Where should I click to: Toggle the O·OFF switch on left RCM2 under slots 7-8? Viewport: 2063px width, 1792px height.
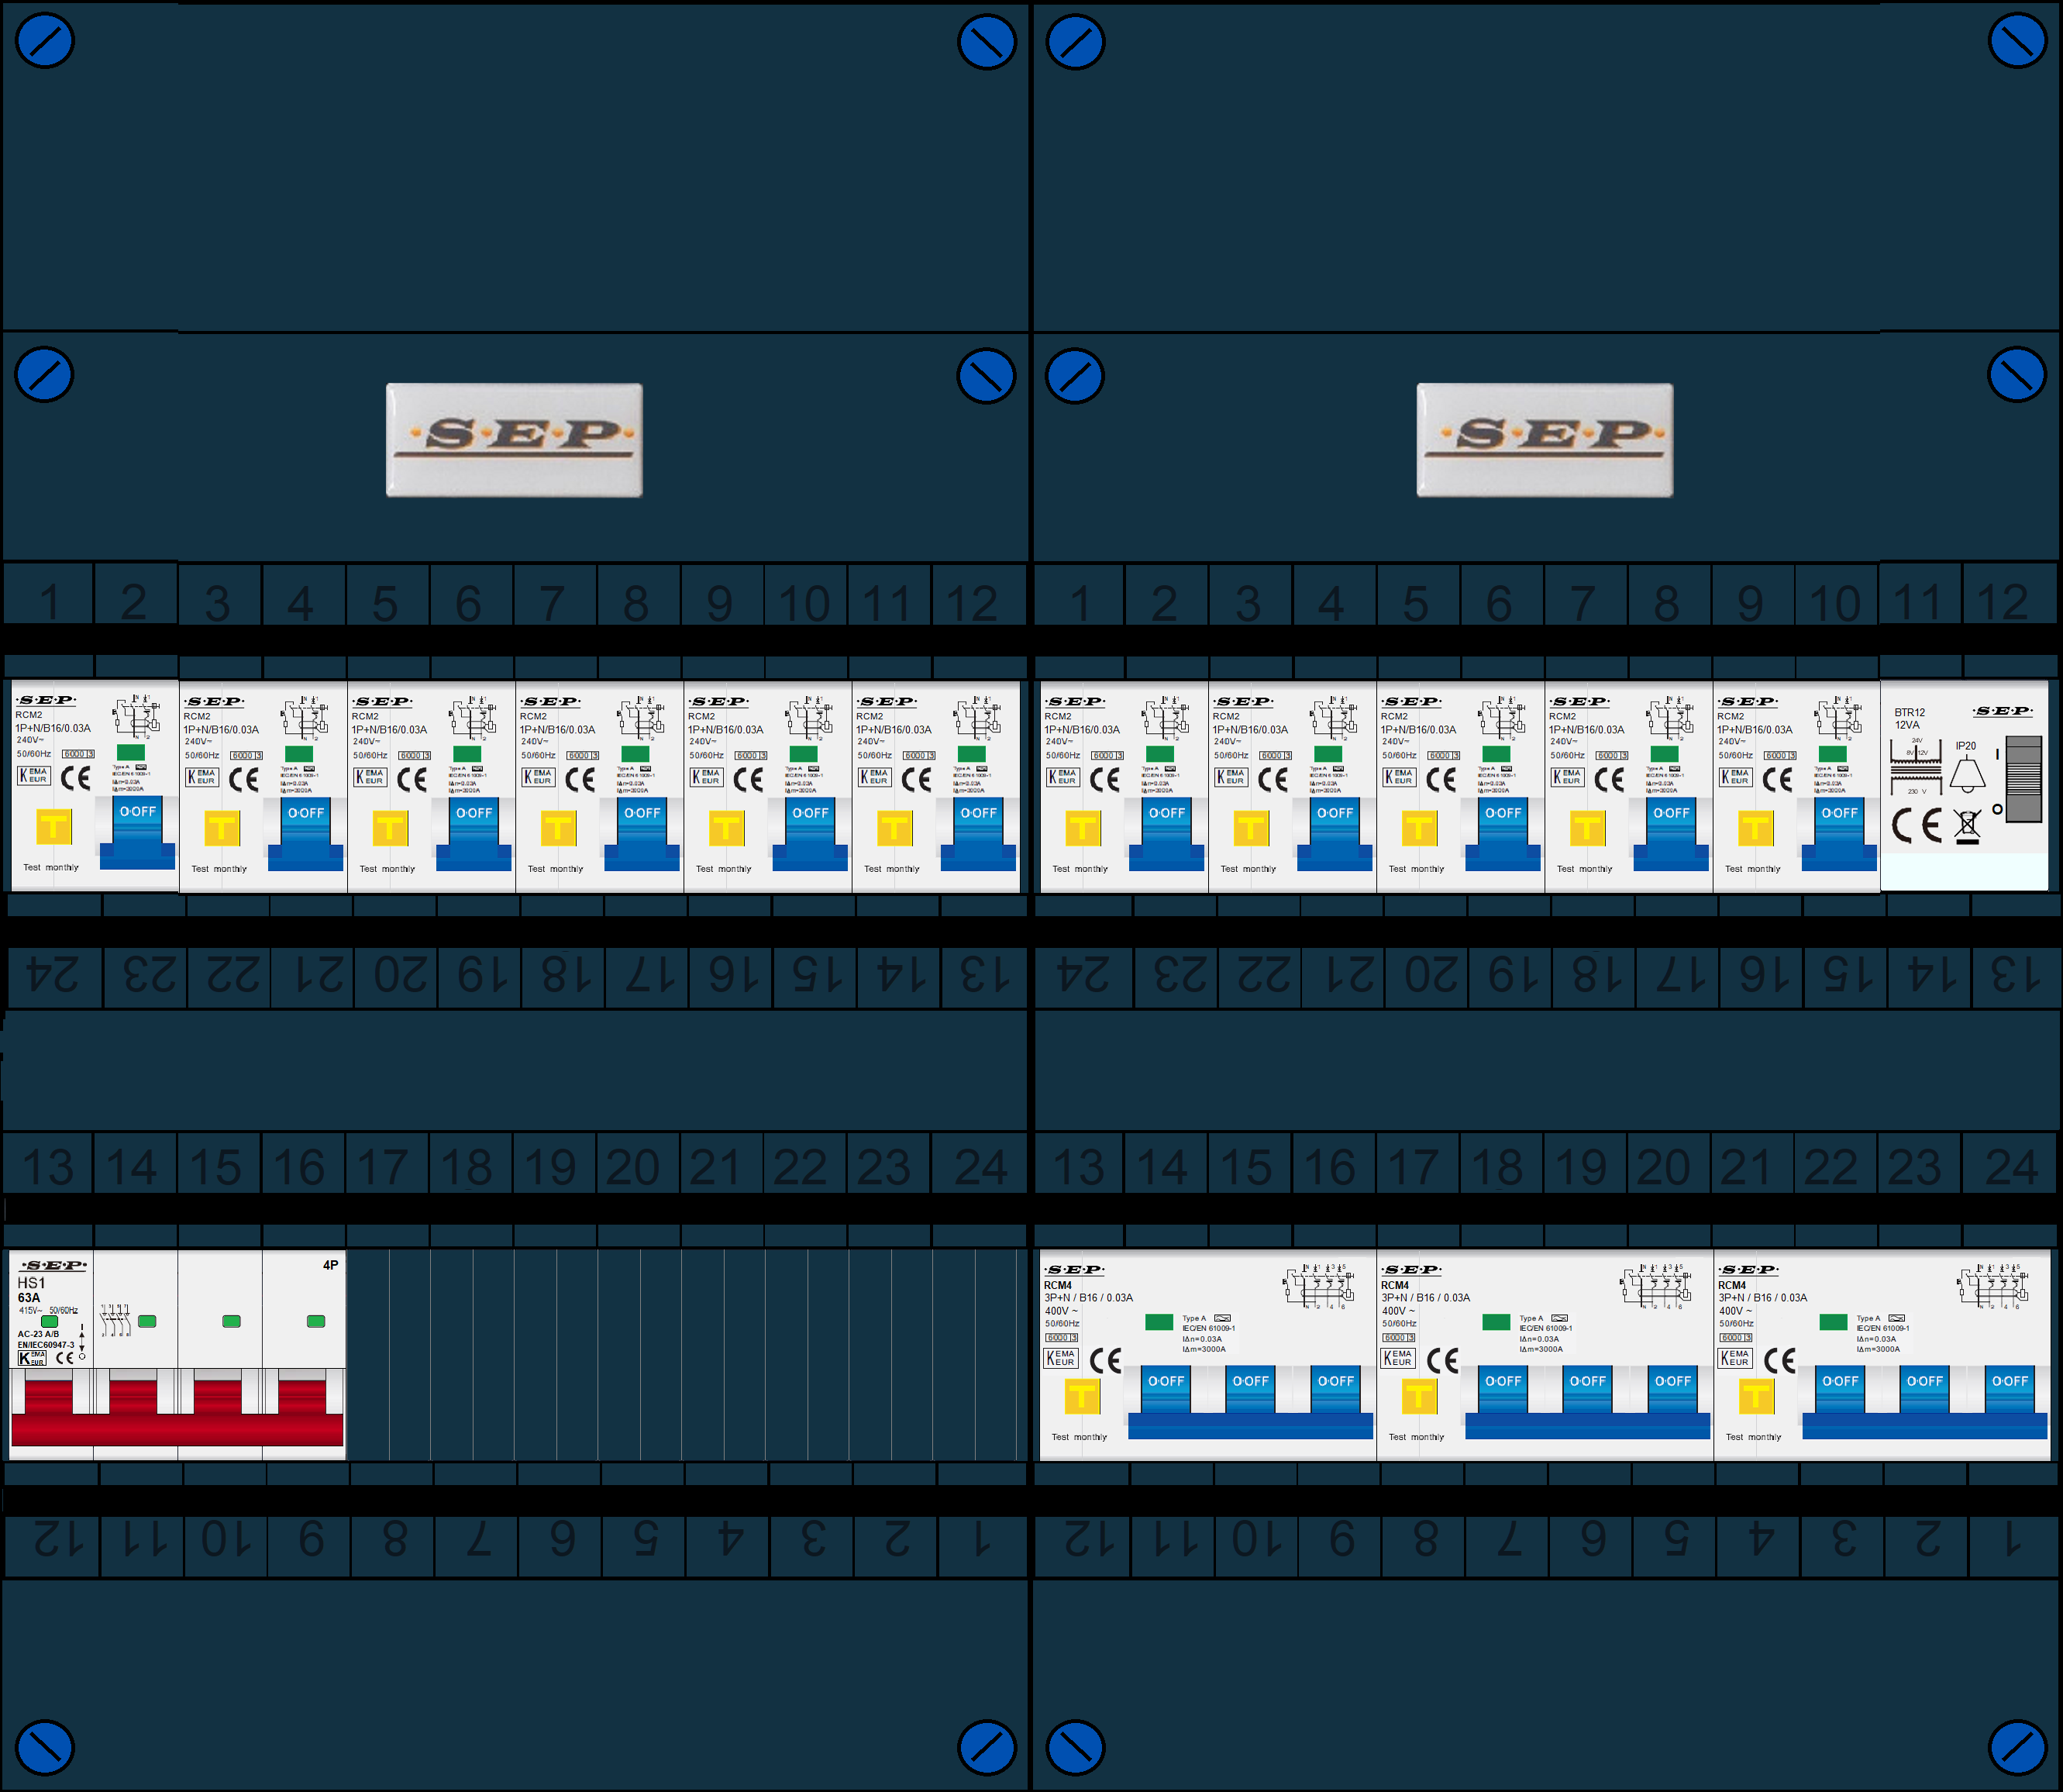[x=641, y=834]
